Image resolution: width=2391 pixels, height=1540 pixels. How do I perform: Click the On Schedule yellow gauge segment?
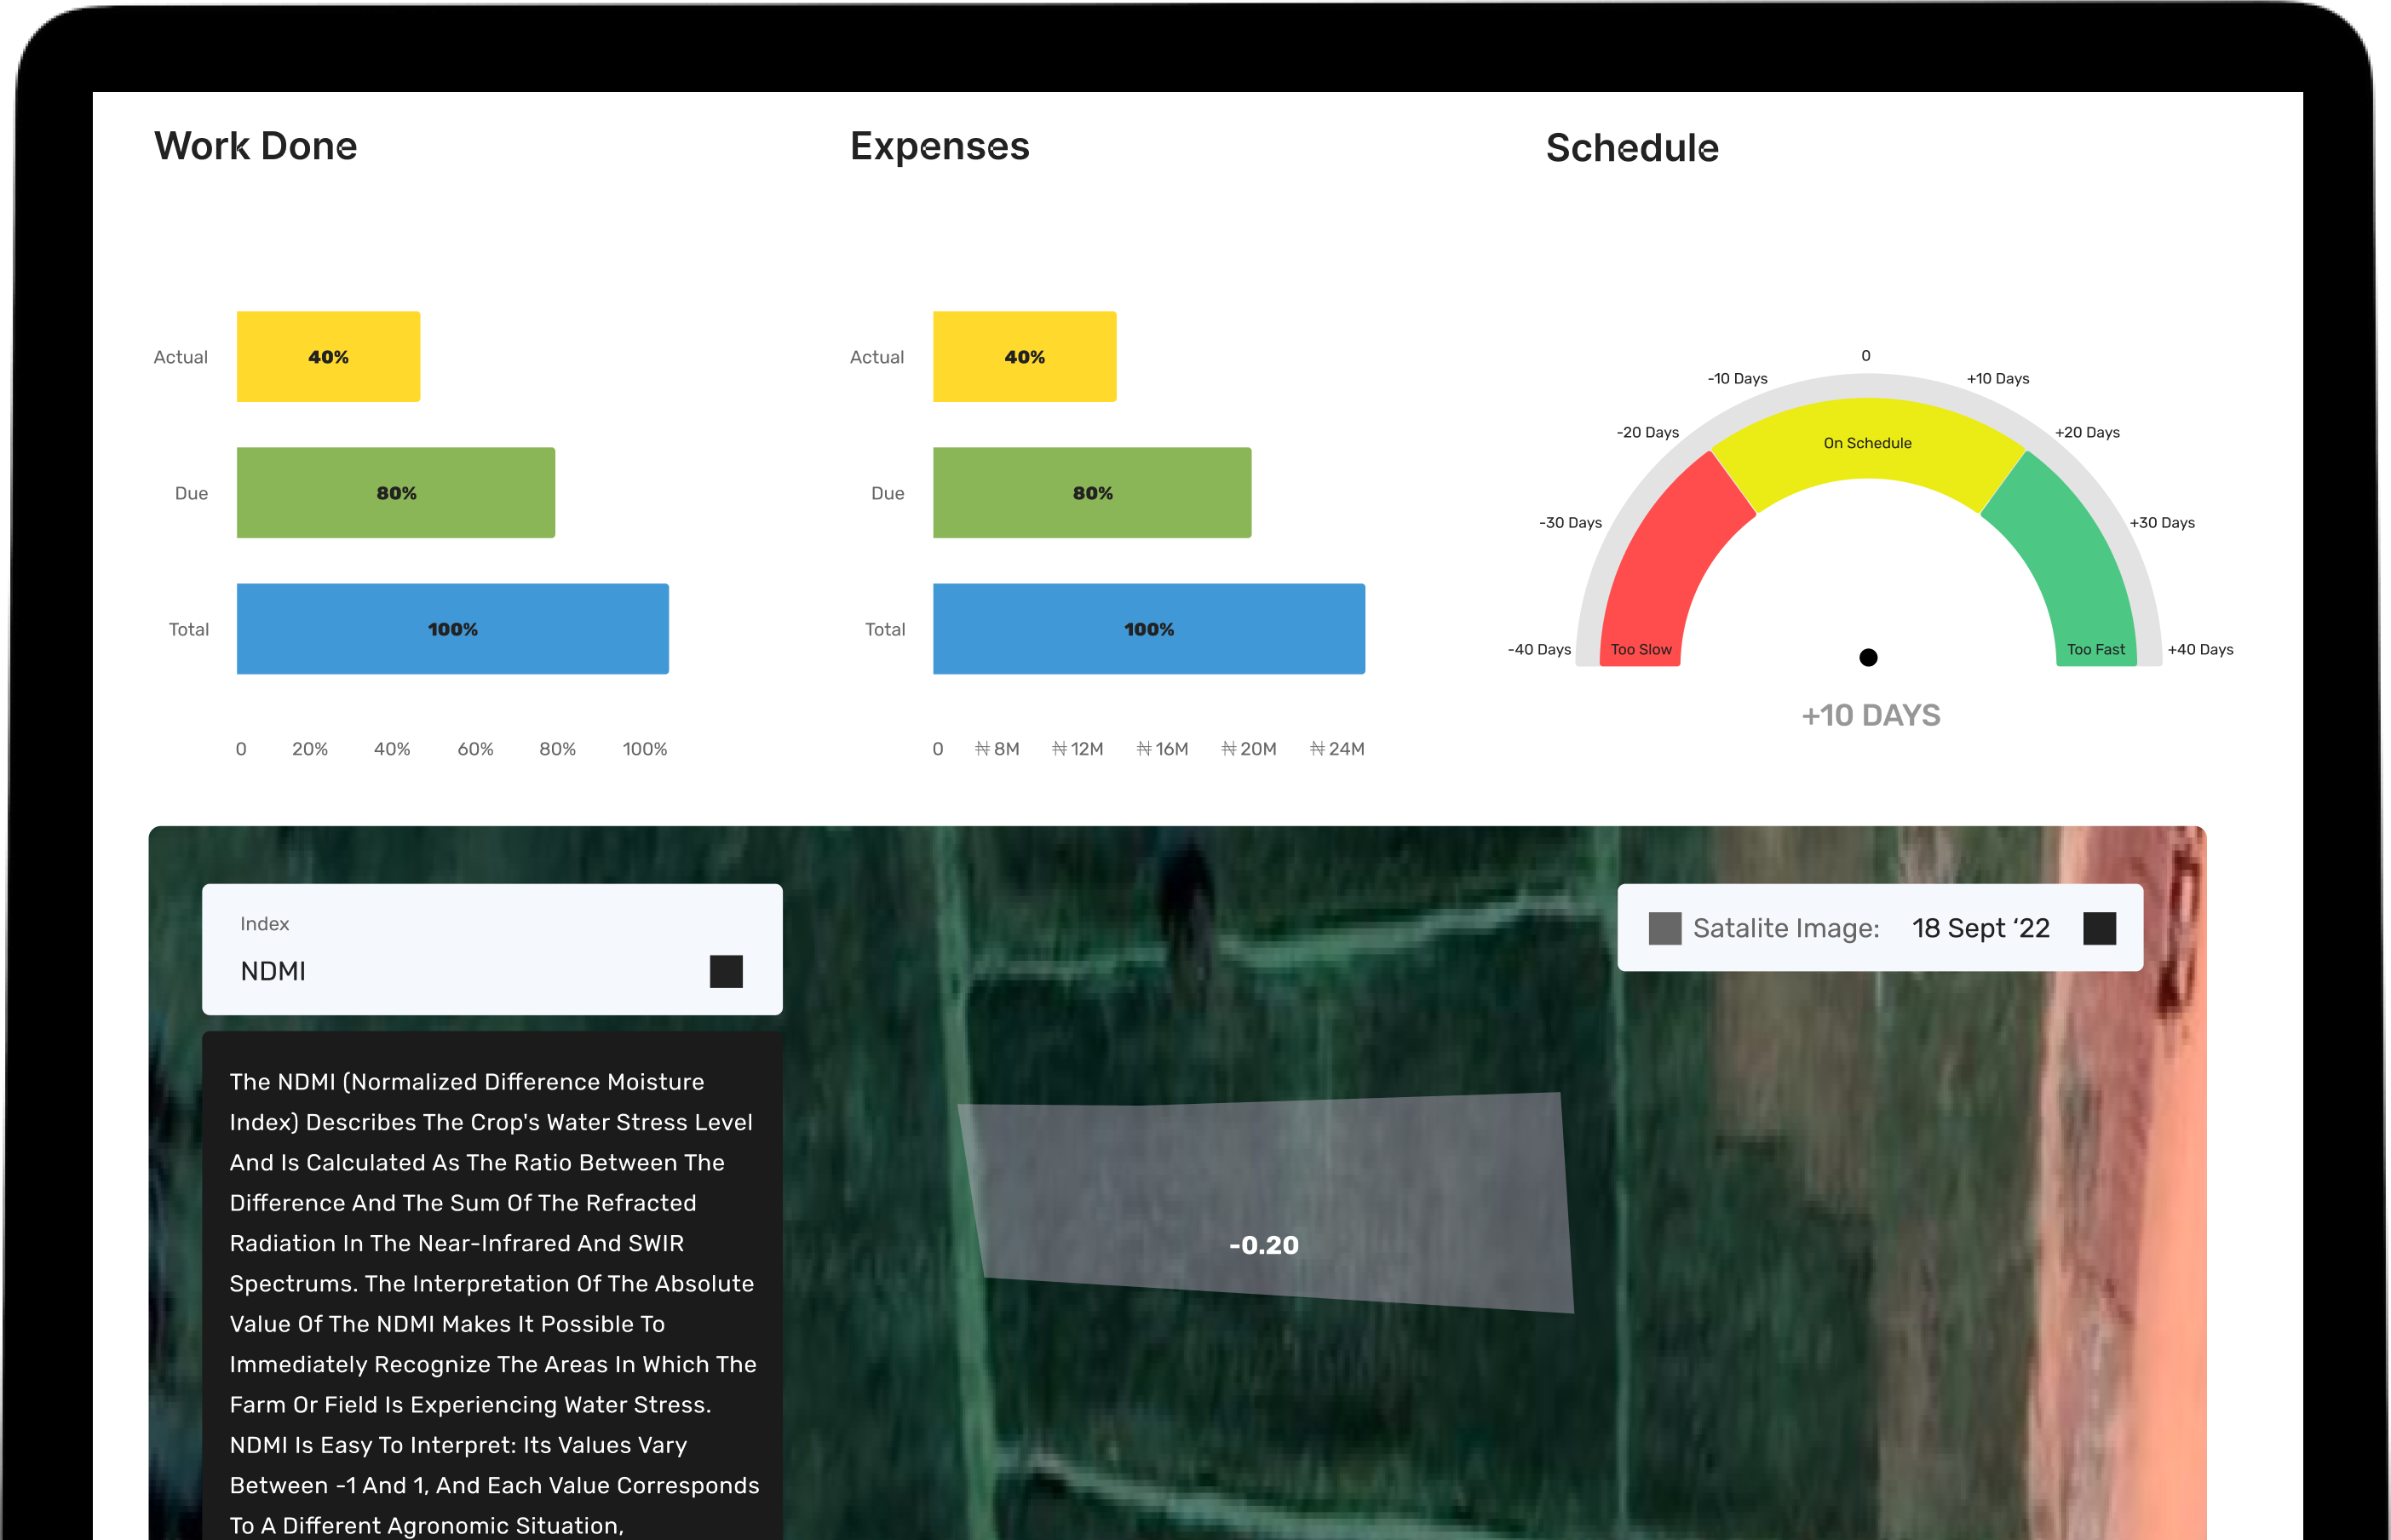[x=1868, y=443]
